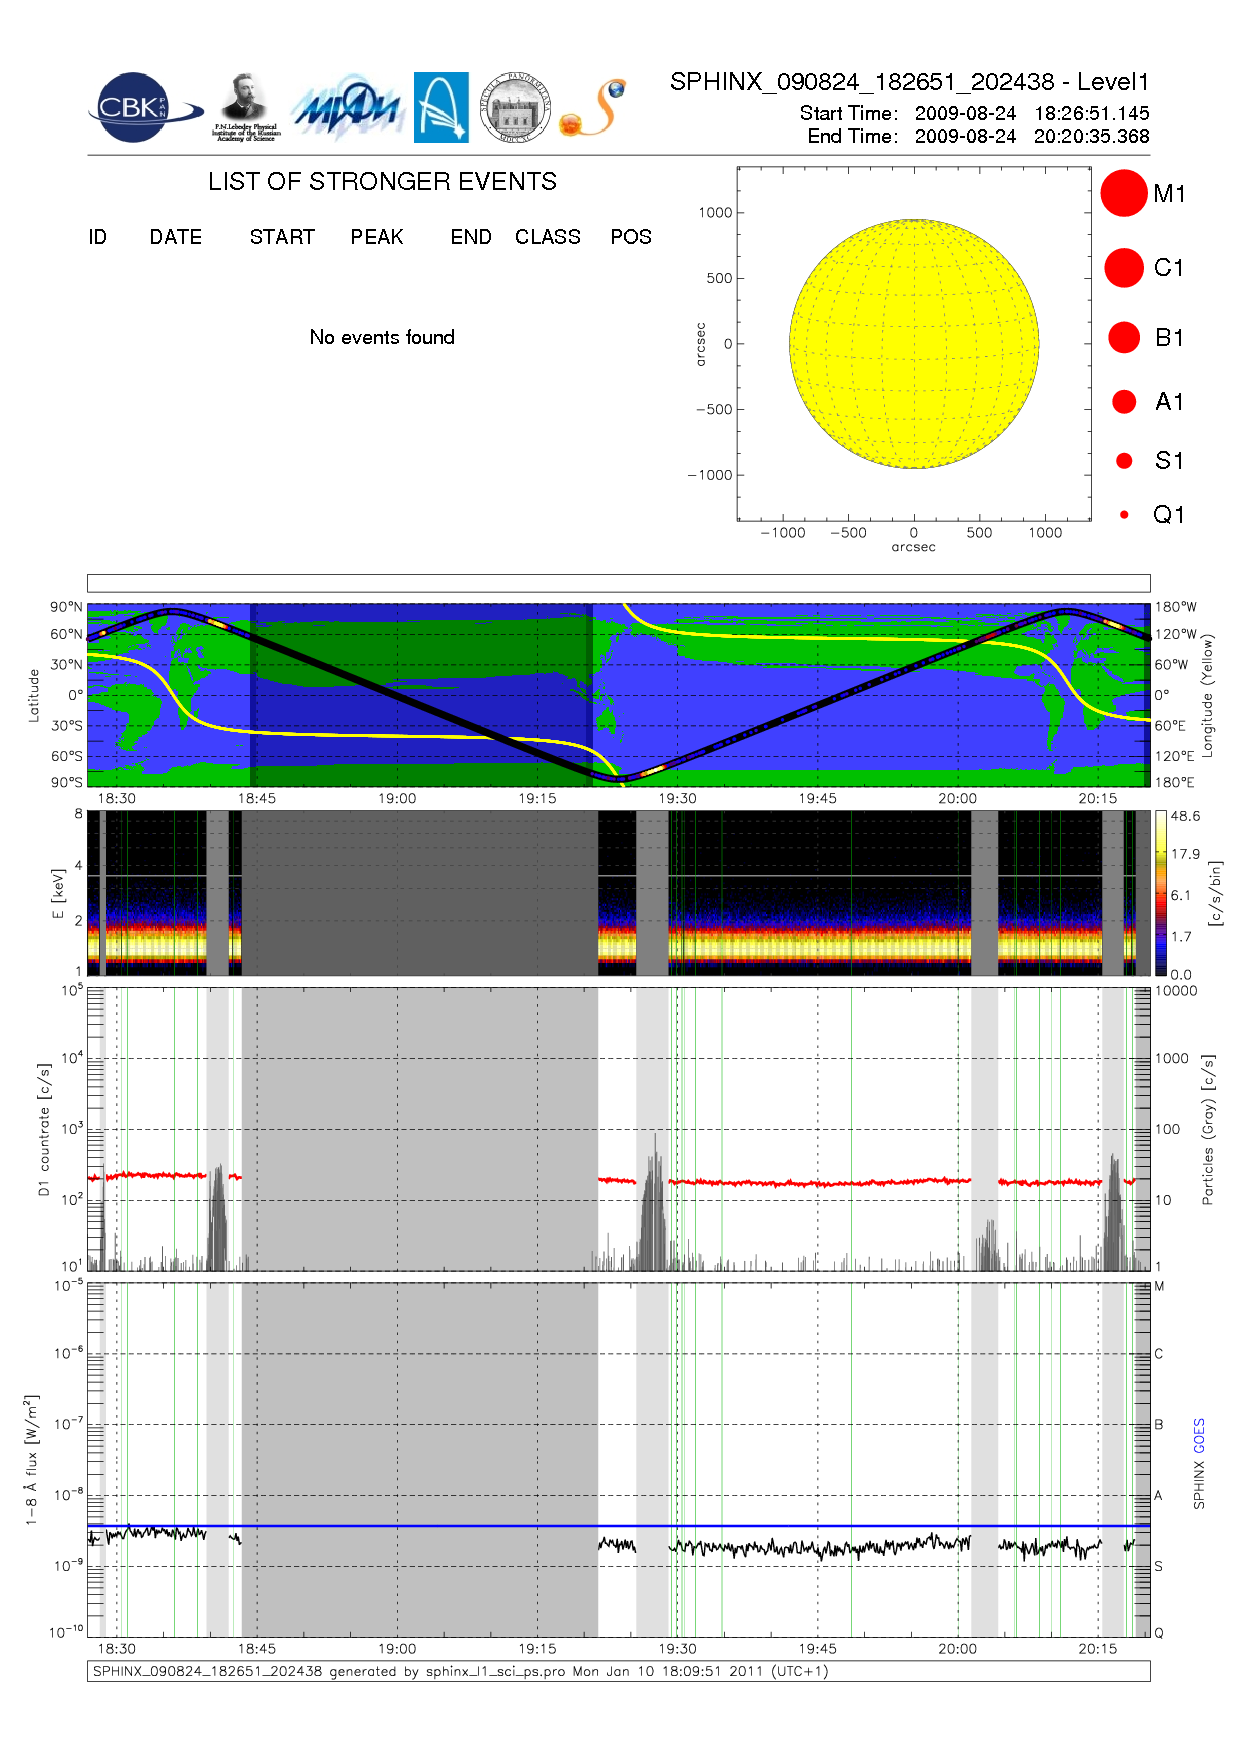This screenshot has width=1240, height=1754.
Task: Click the C1 red legend circle
Action: pyautogui.click(x=1124, y=268)
